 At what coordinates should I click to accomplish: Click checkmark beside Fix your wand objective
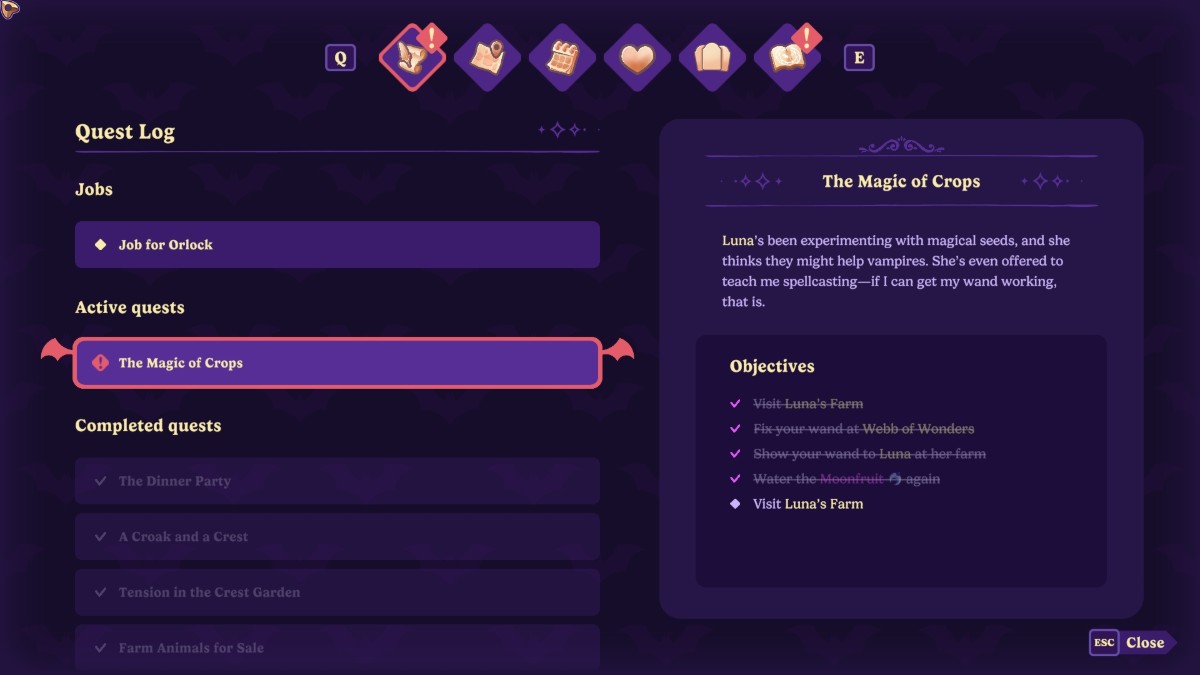tap(736, 429)
